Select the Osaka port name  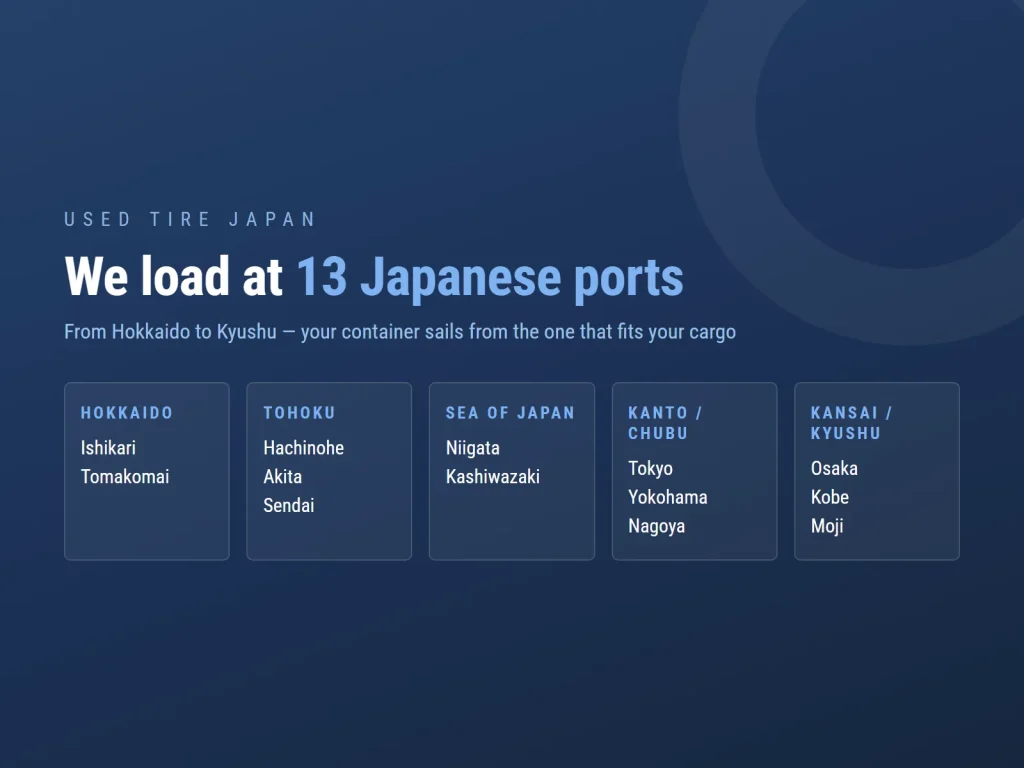(x=834, y=468)
